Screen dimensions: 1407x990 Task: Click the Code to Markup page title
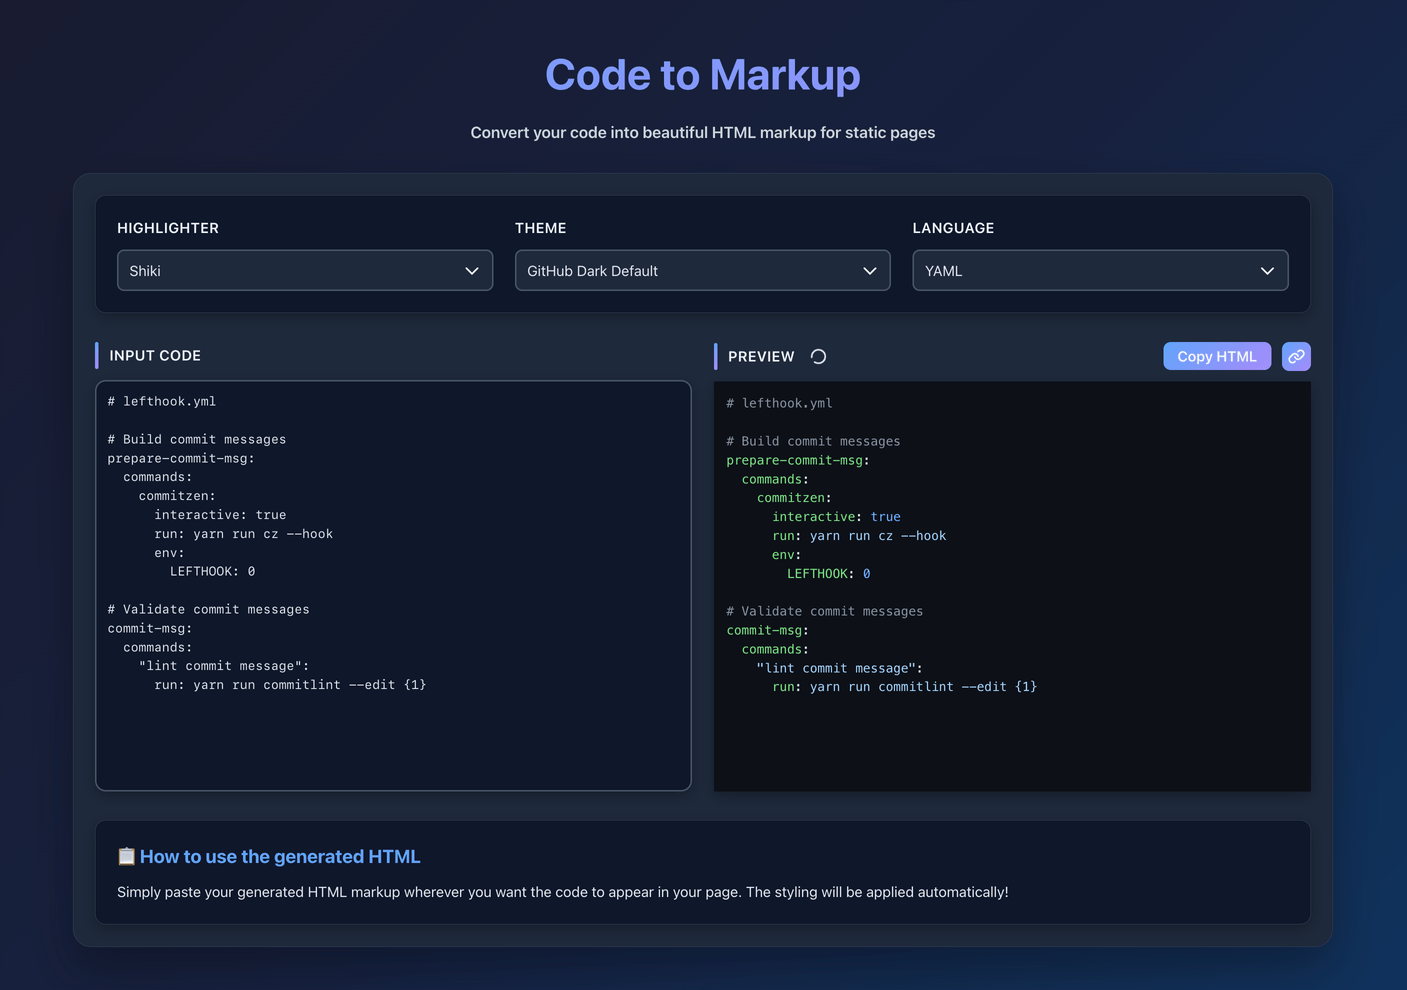pyautogui.click(x=703, y=74)
